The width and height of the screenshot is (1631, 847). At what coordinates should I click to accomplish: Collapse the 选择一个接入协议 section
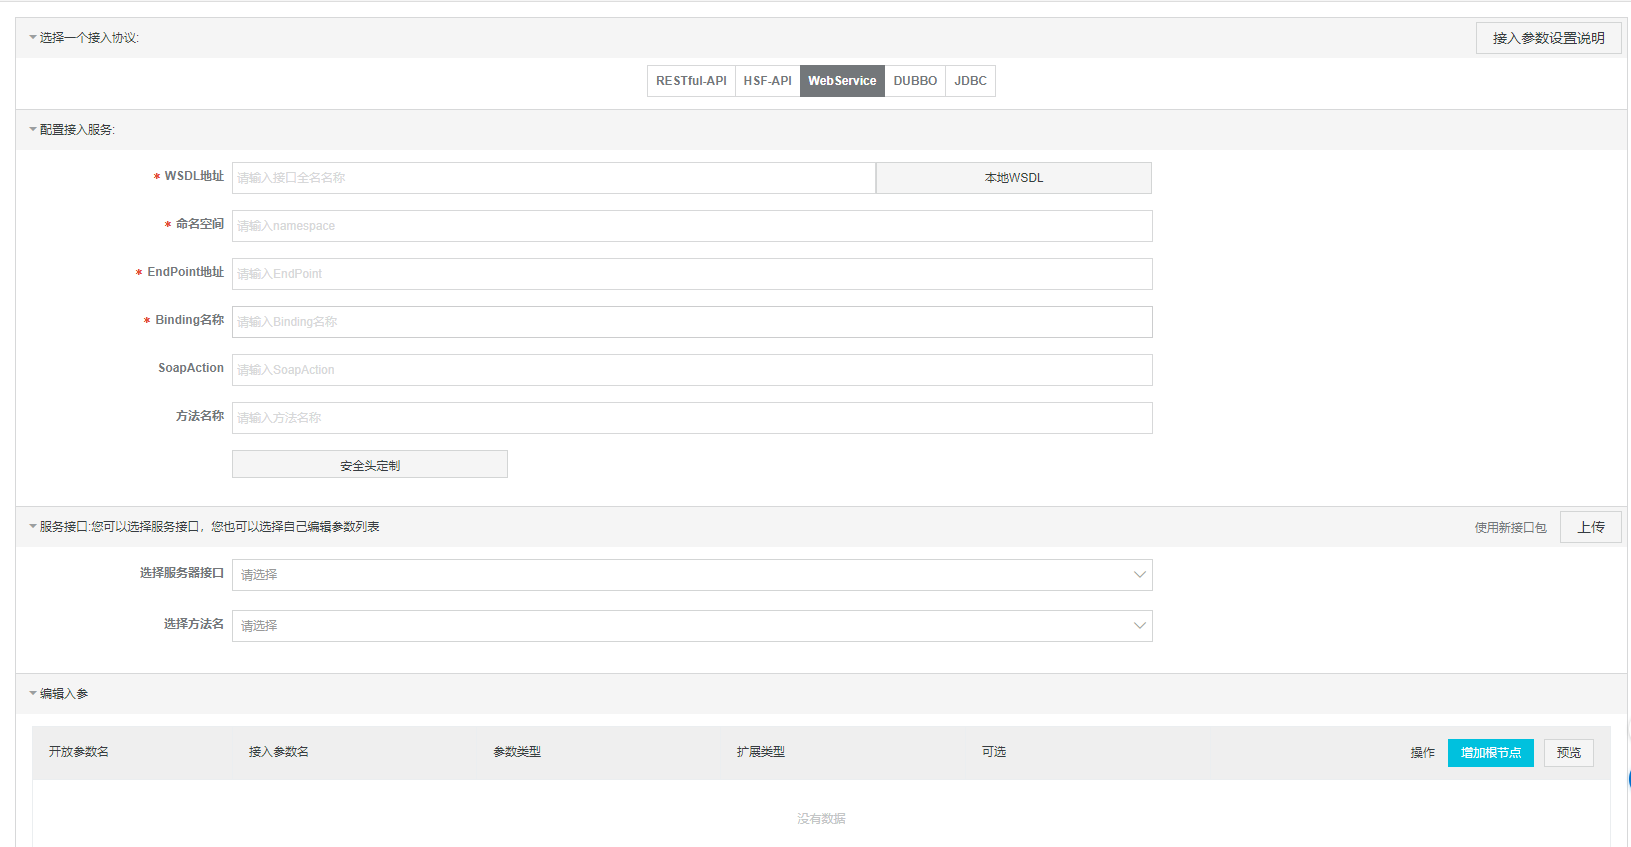click(33, 38)
